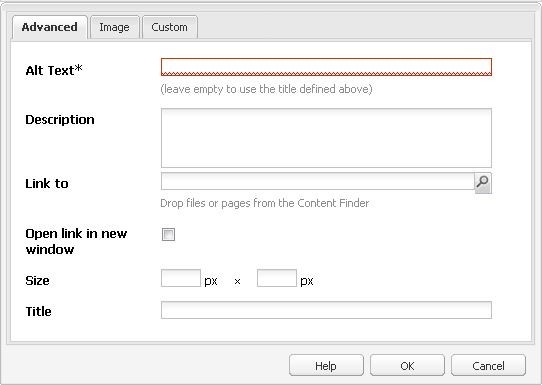This screenshot has width=542, height=385.
Task: Confirm dialog with OK button
Action: point(407,365)
